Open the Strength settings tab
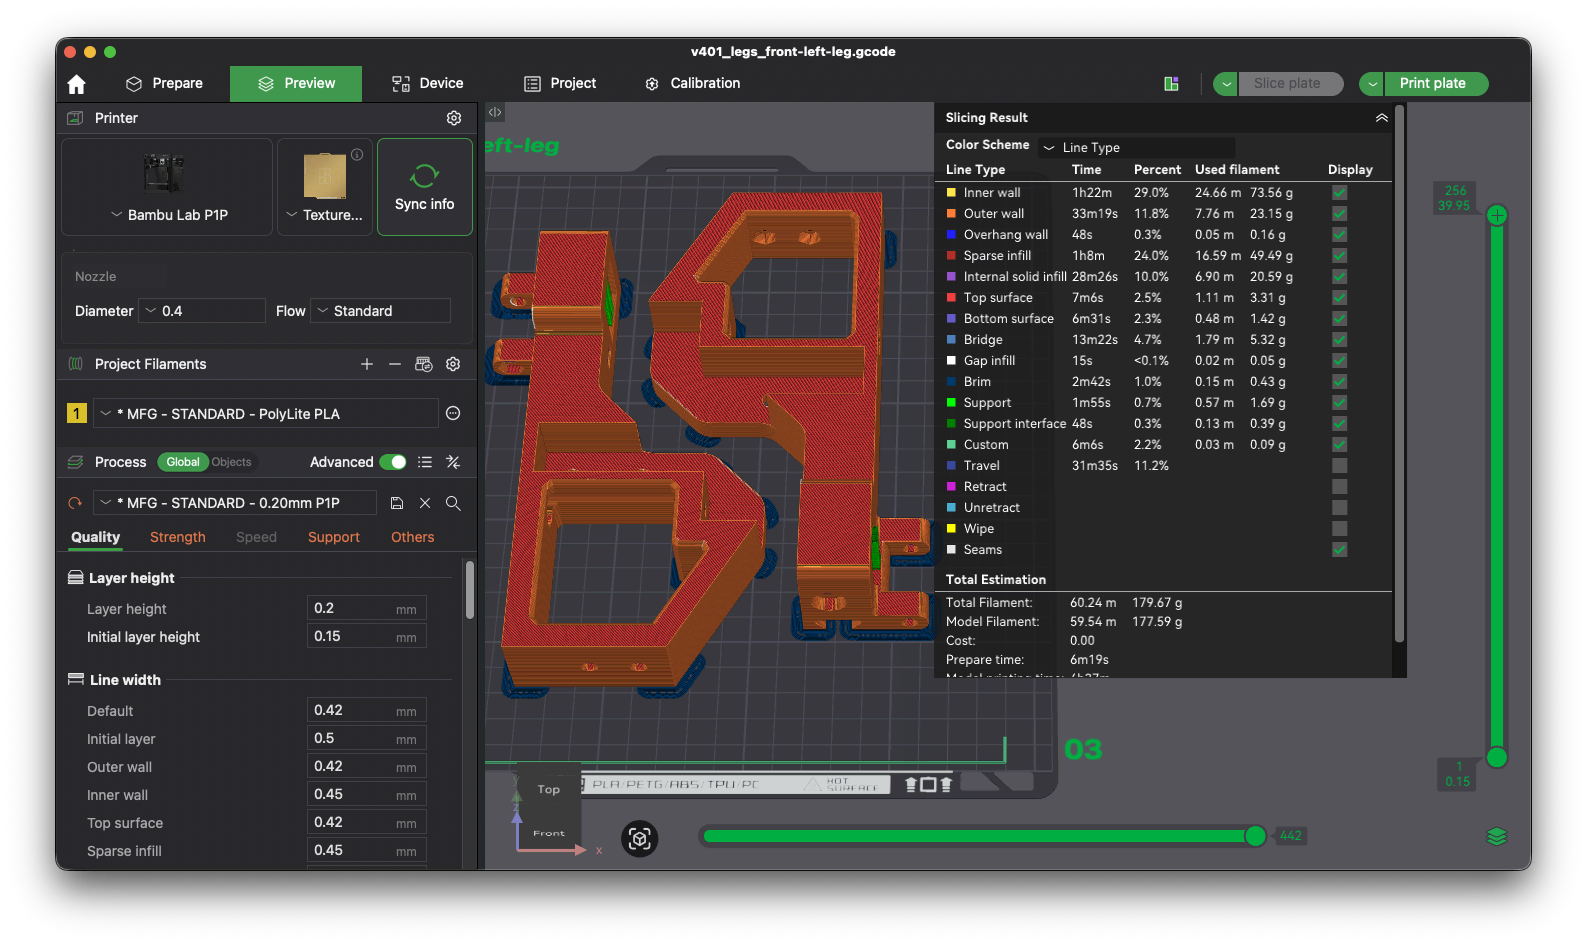The image size is (1587, 944). point(178,537)
